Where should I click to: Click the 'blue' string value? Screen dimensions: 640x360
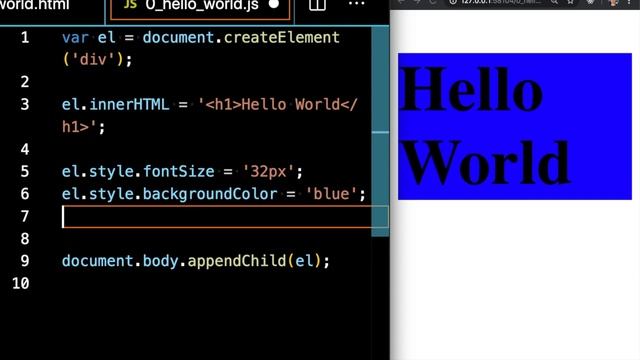coord(331,194)
